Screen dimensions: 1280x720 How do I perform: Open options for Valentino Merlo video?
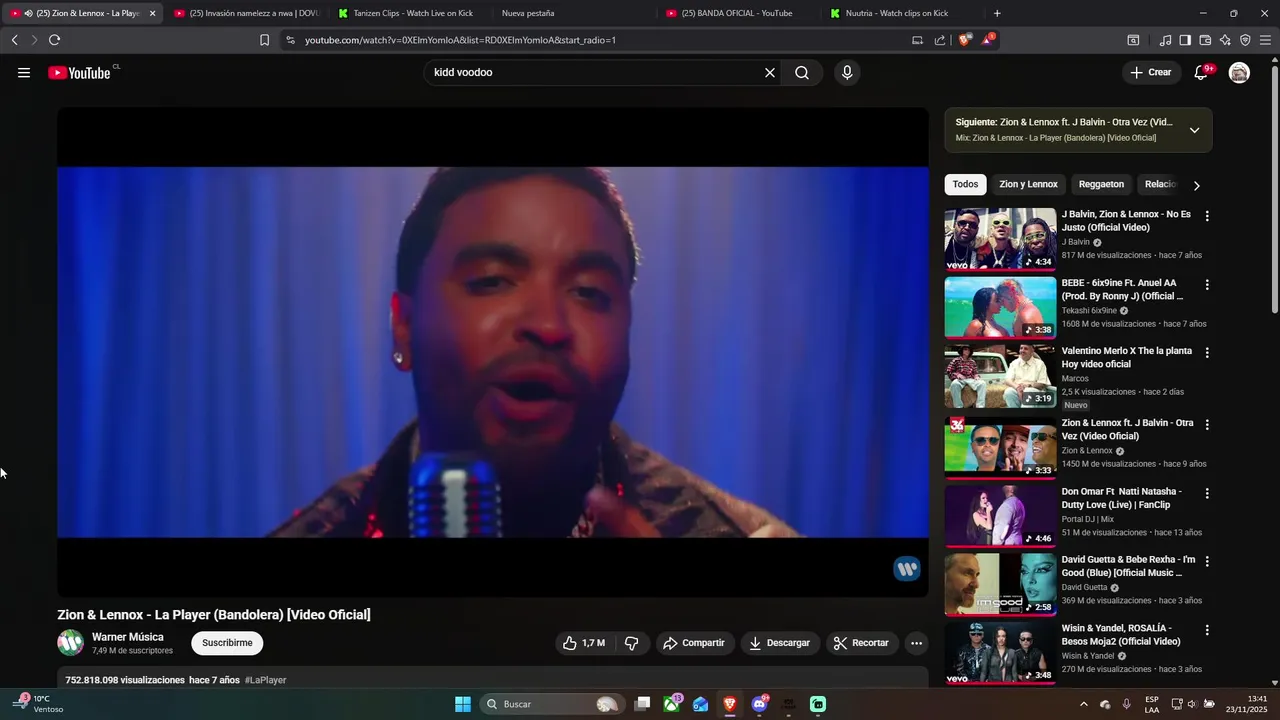click(1207, 353)
